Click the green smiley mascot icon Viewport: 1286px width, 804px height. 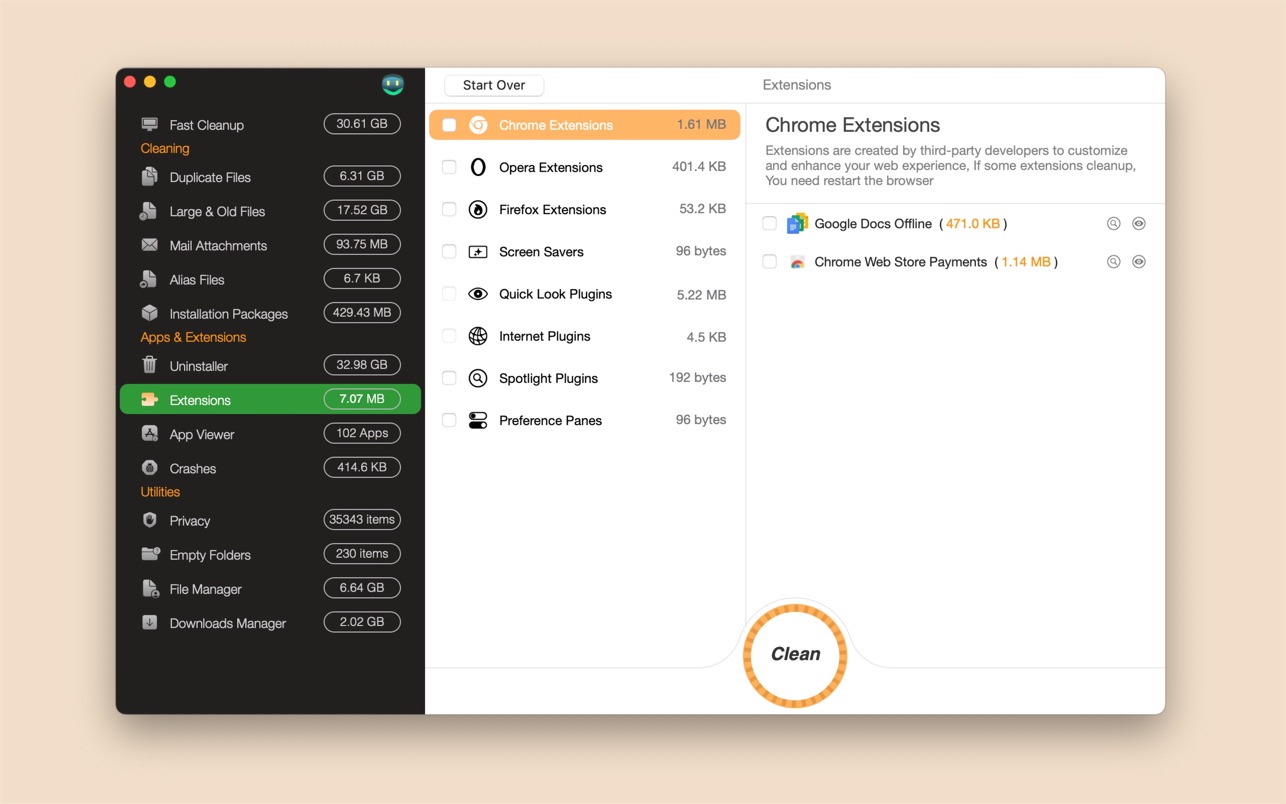(393, 85)
